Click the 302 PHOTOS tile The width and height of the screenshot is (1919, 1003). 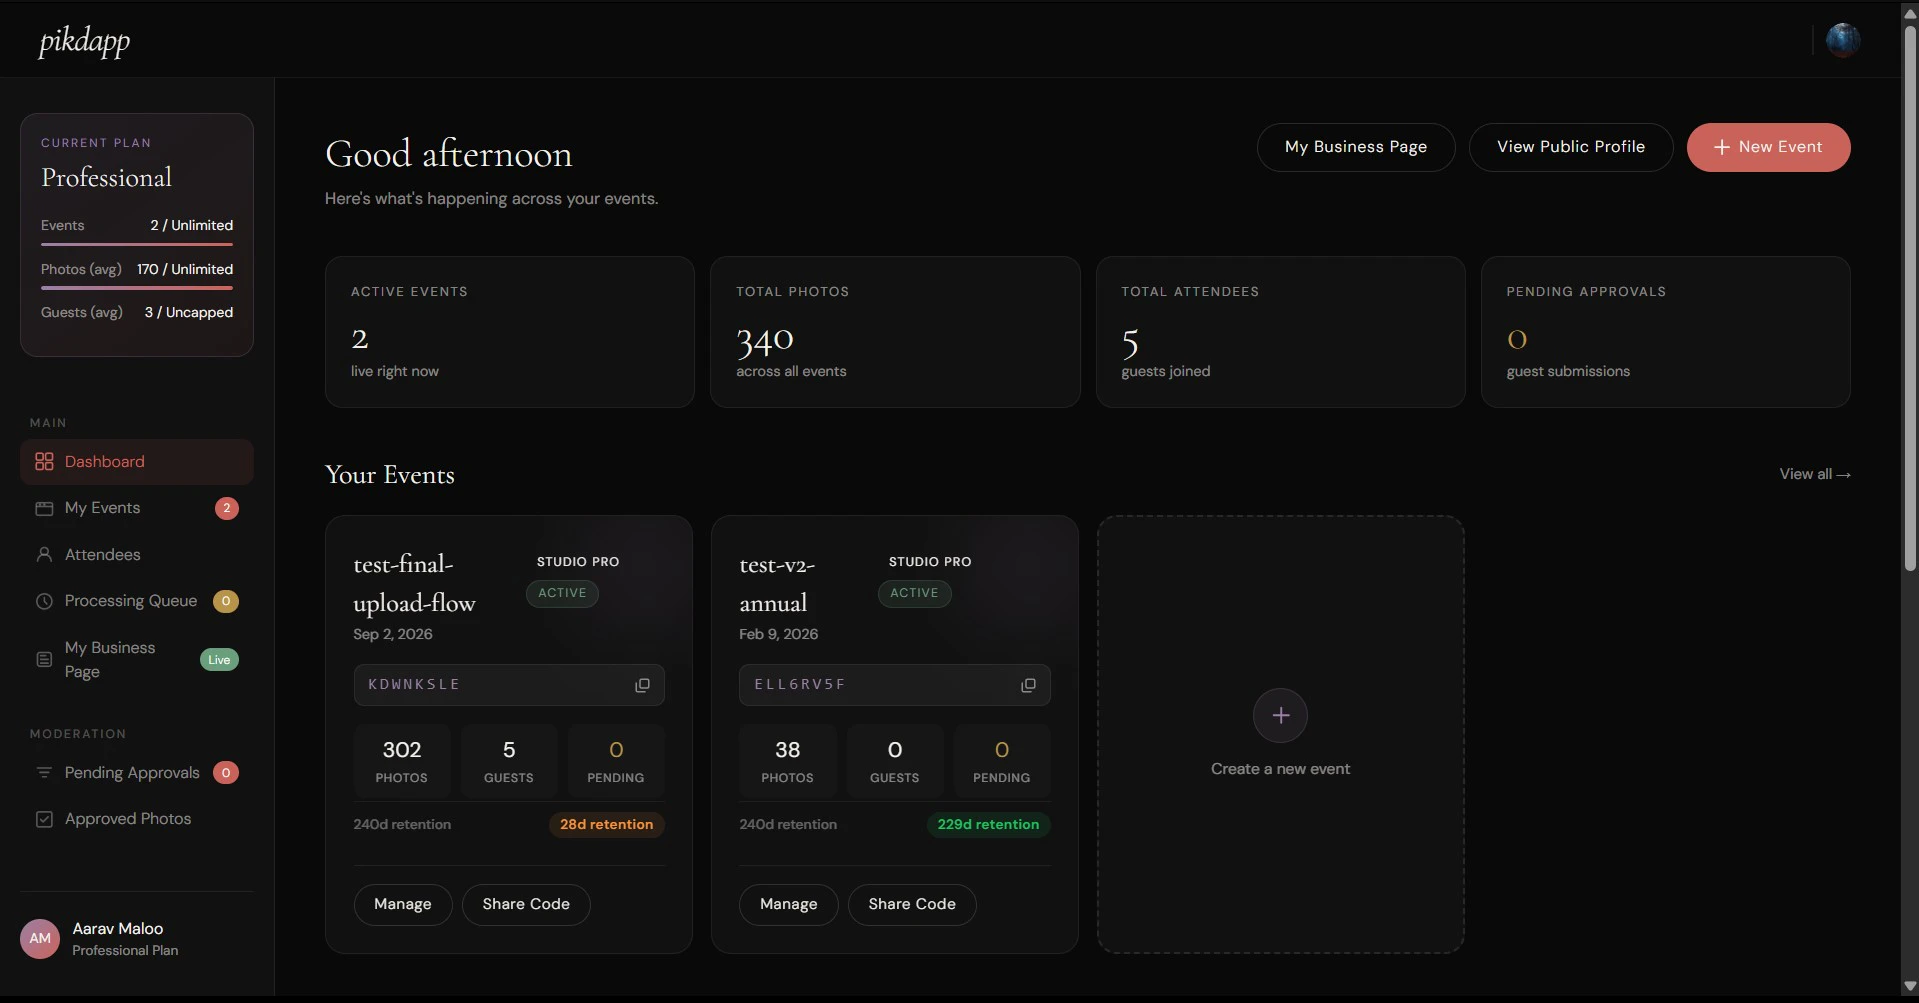pyautogui.click(x=402, y=761)
